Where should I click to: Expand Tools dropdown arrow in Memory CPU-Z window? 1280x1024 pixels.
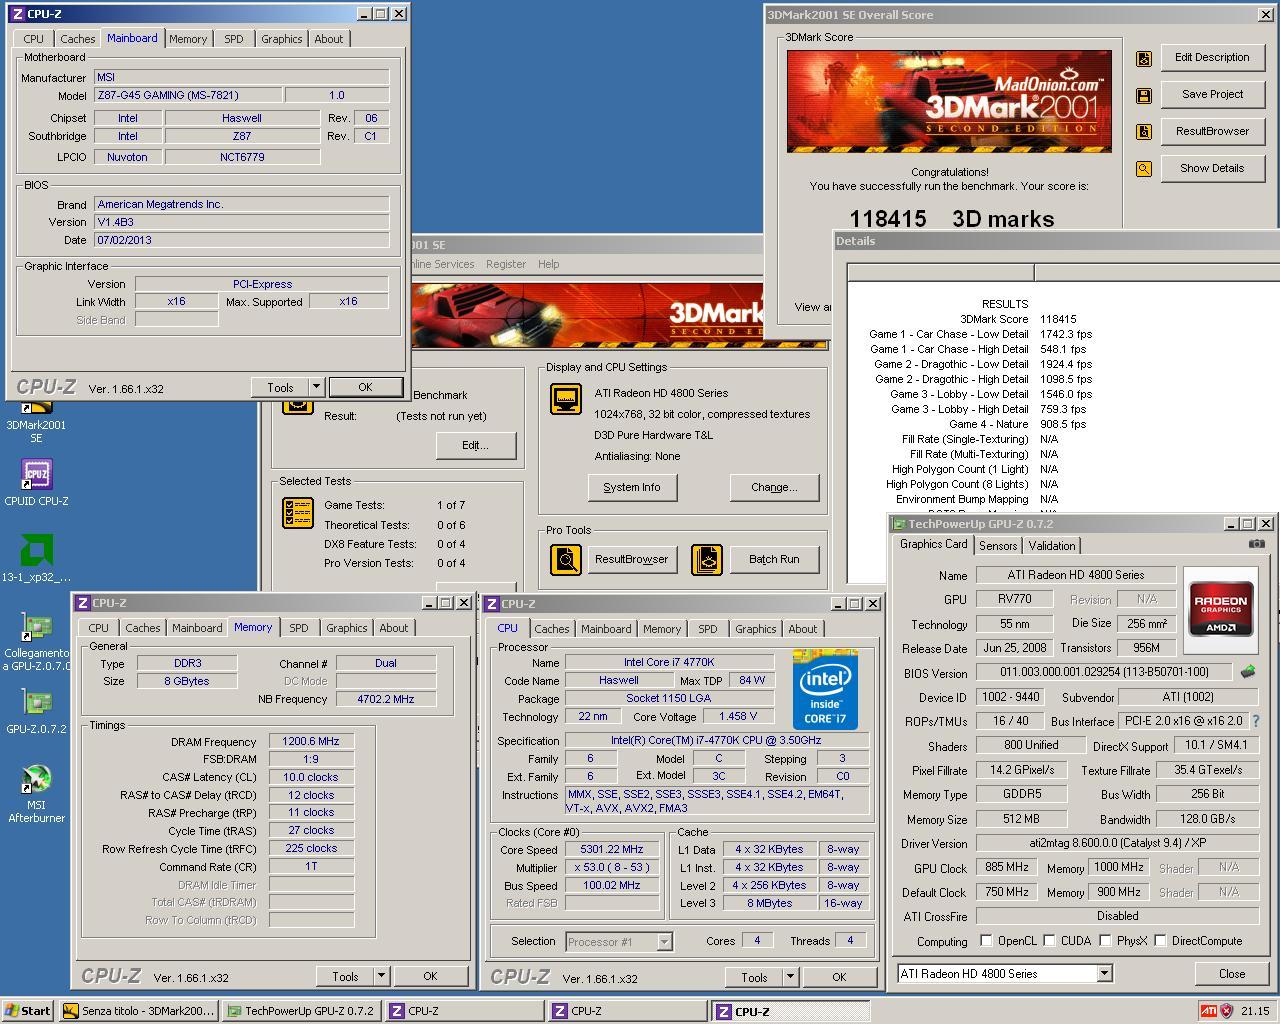[x=381, y=976]
